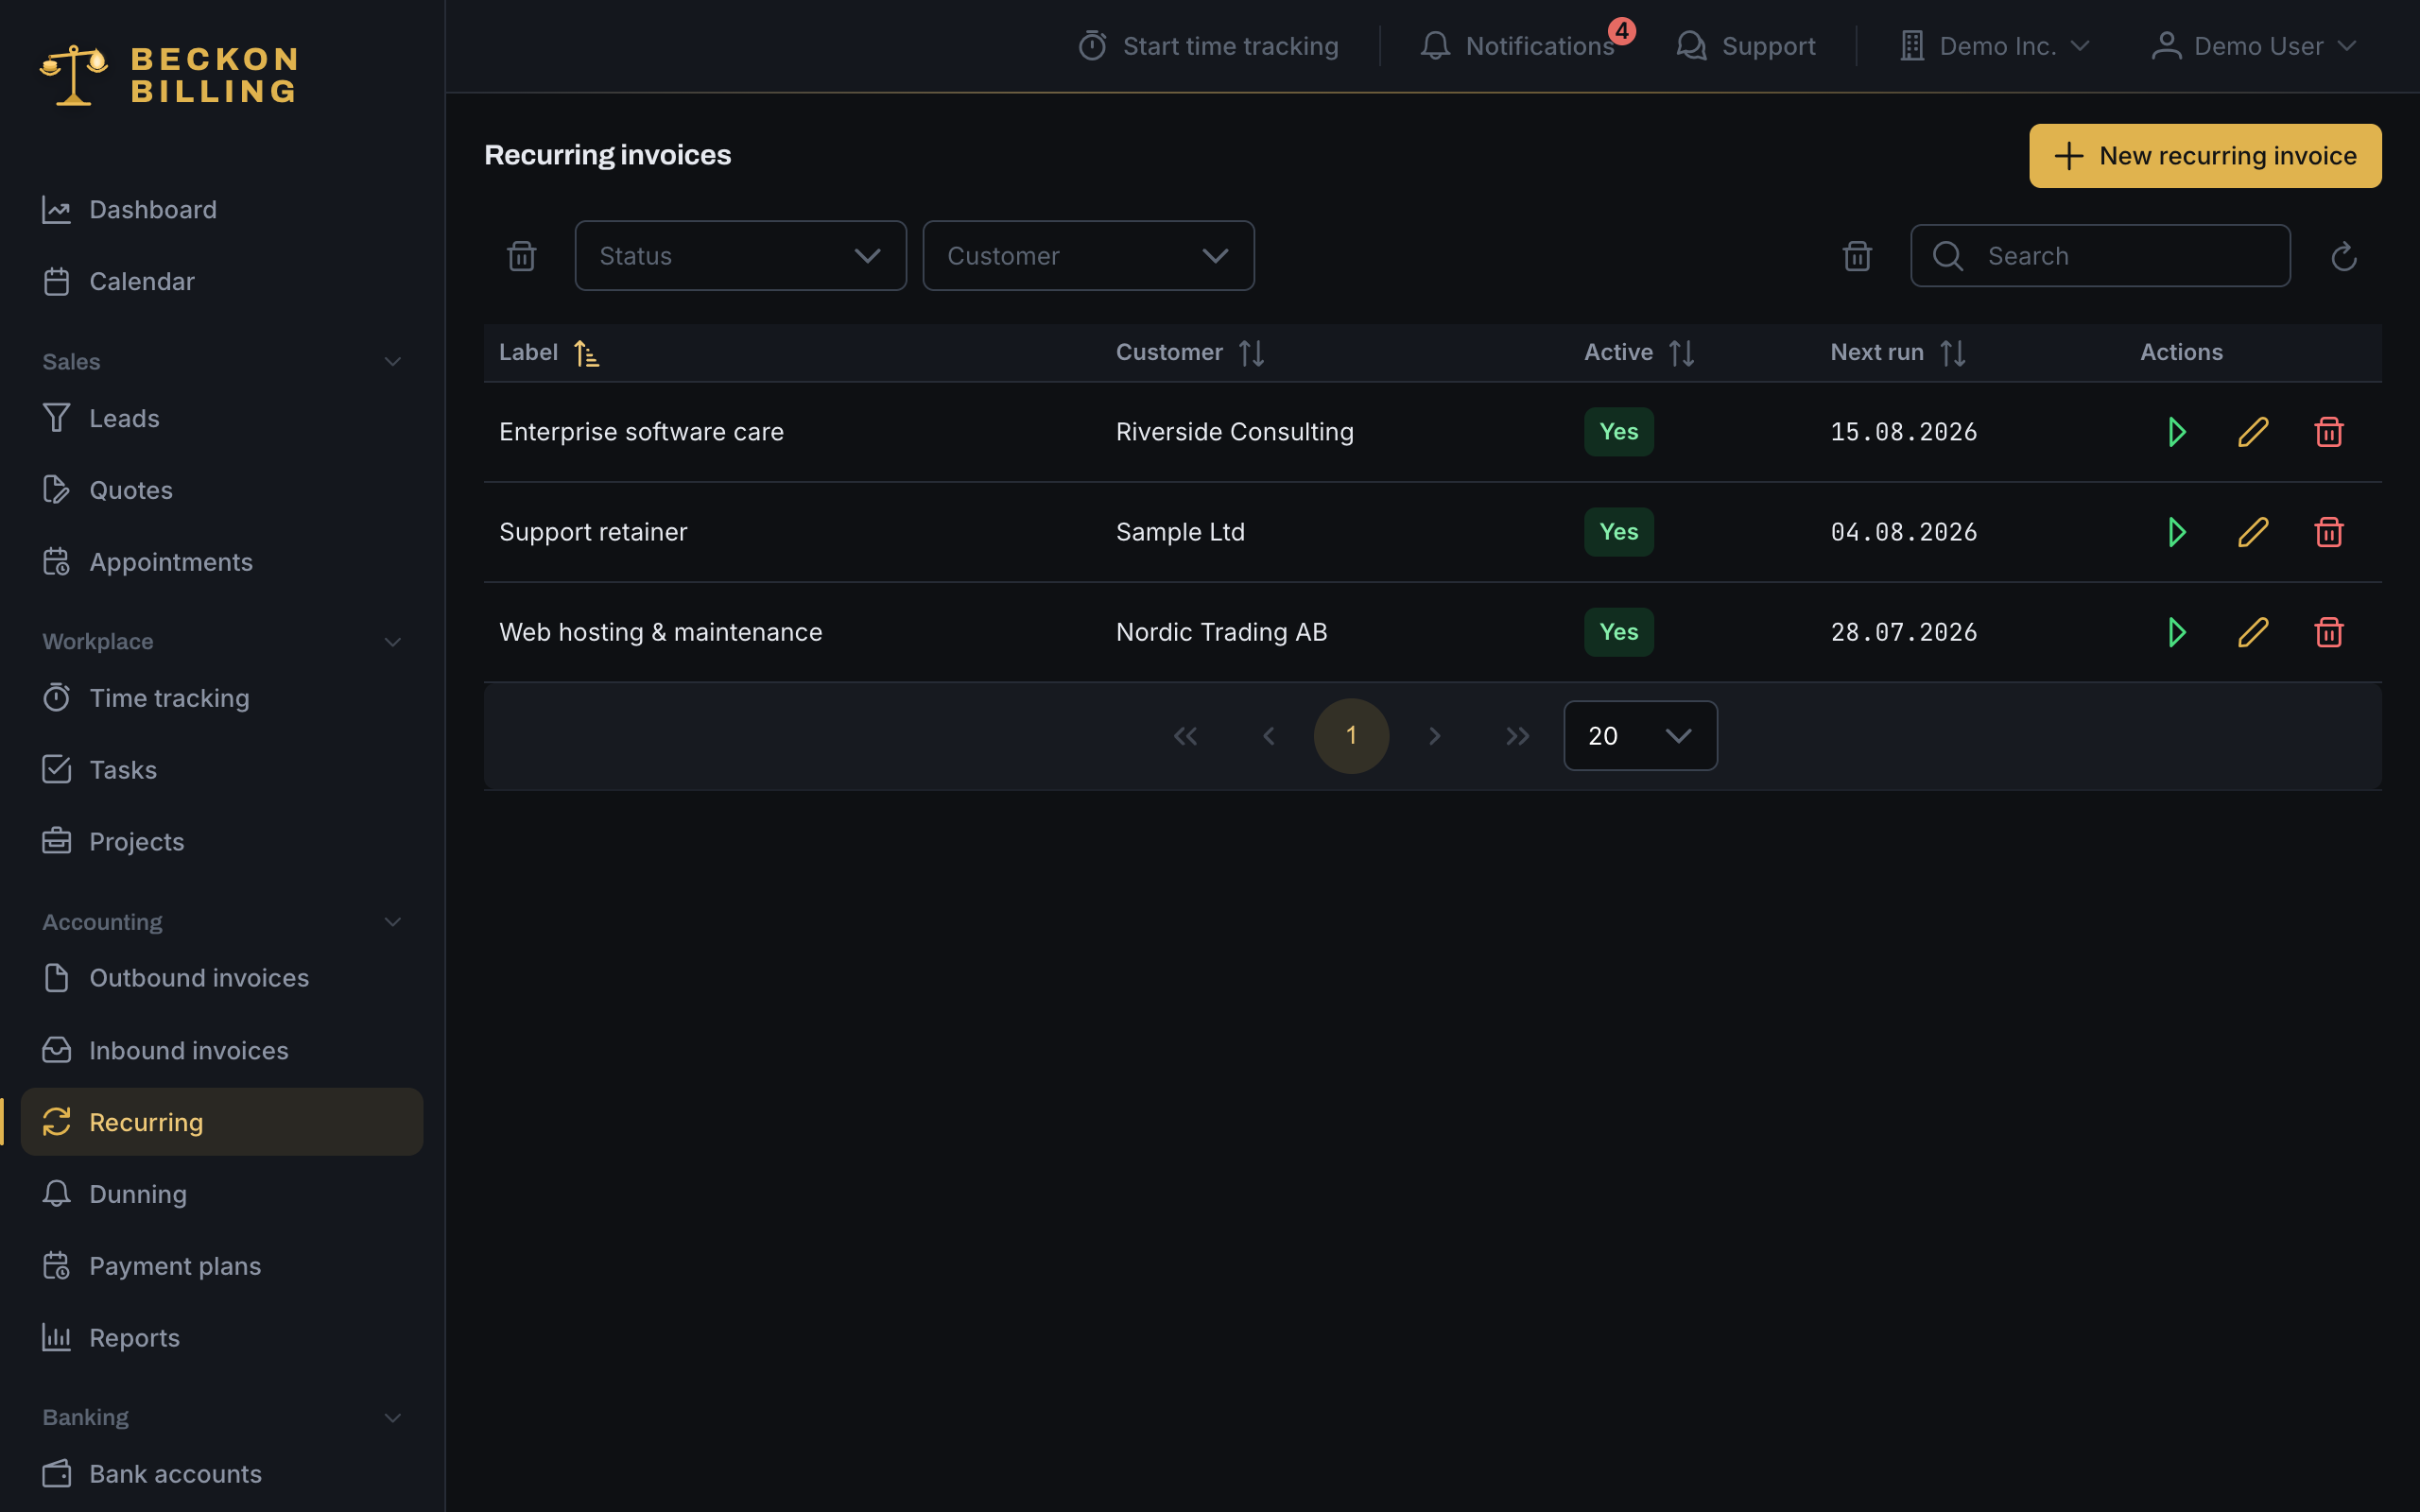Go to Projects in sidebar

222,842
